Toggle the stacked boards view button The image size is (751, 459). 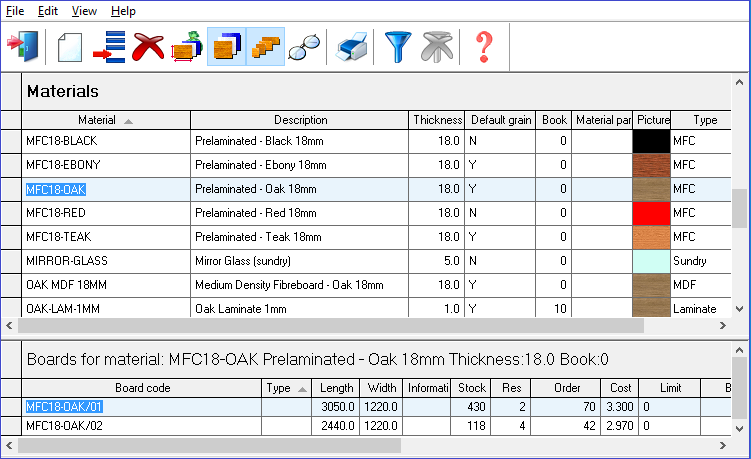[x=226, y=47]
